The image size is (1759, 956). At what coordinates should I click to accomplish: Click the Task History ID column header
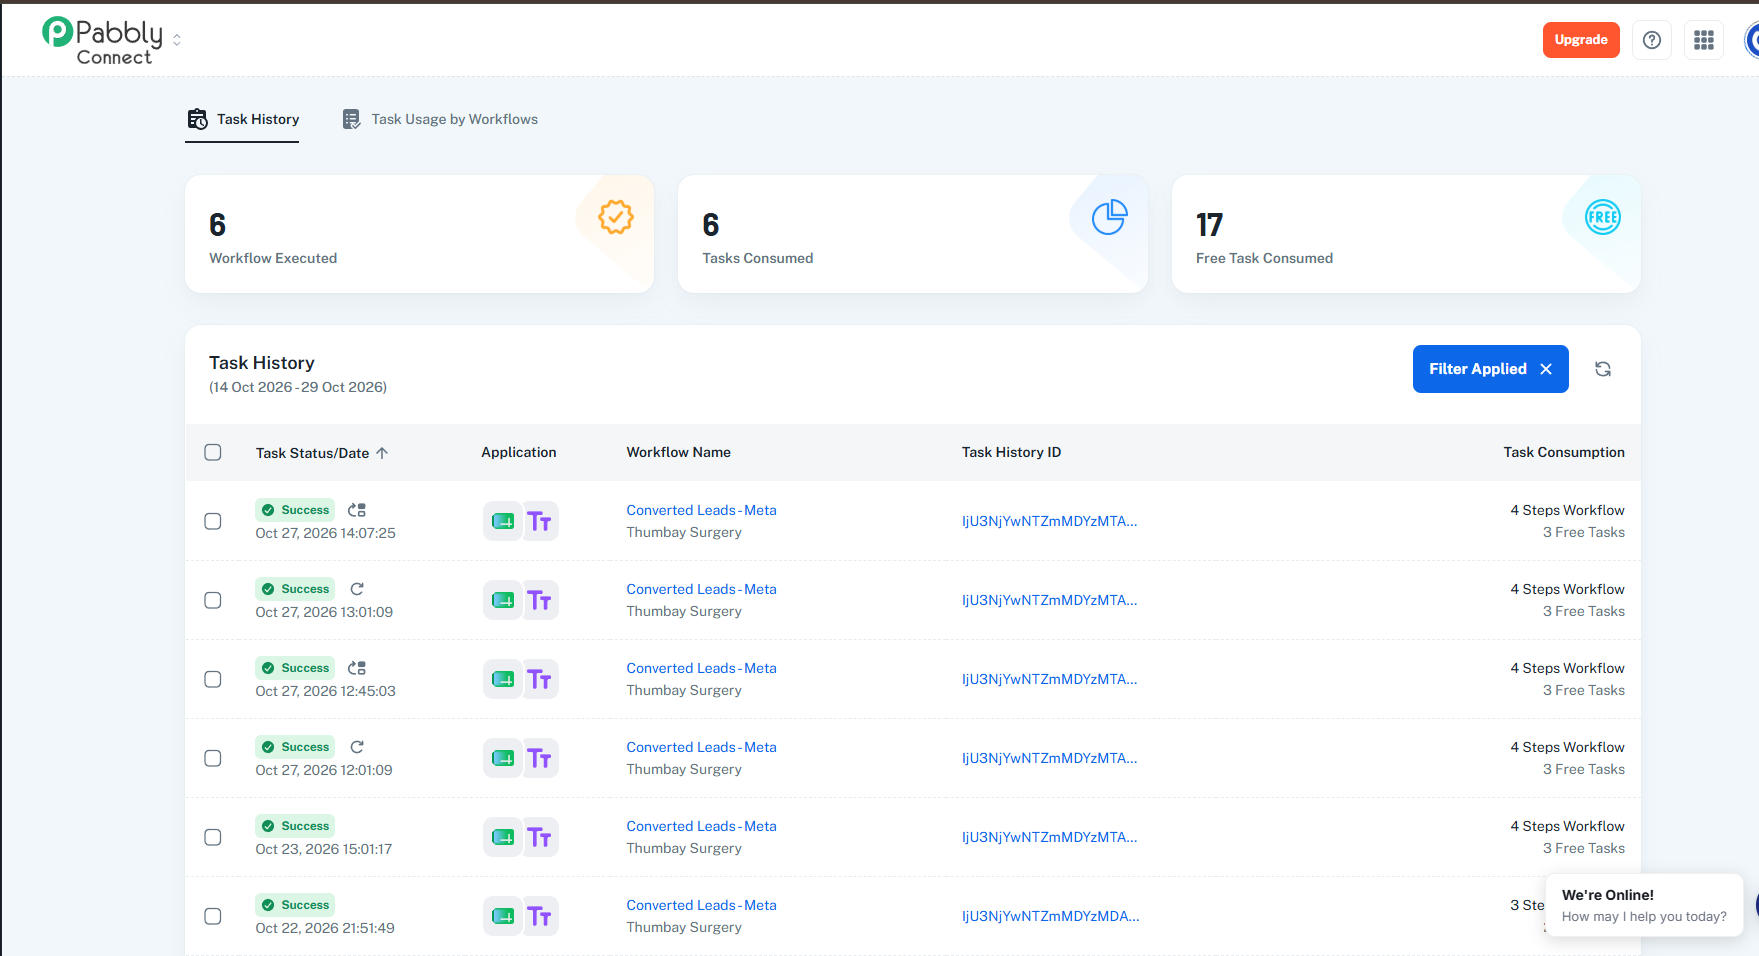pos(1011,452)
